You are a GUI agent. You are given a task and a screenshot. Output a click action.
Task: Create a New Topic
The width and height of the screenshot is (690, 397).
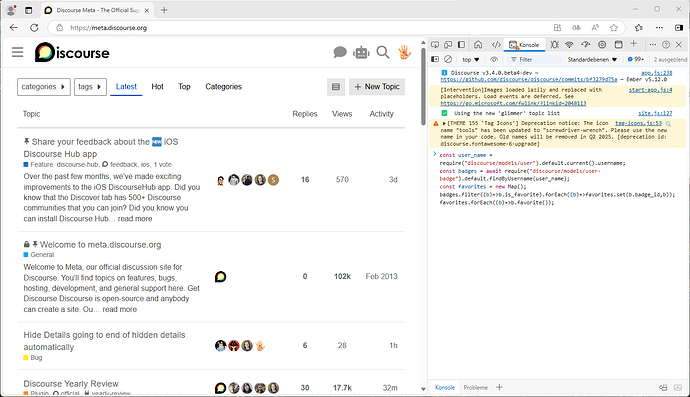(x=377, y=87)
